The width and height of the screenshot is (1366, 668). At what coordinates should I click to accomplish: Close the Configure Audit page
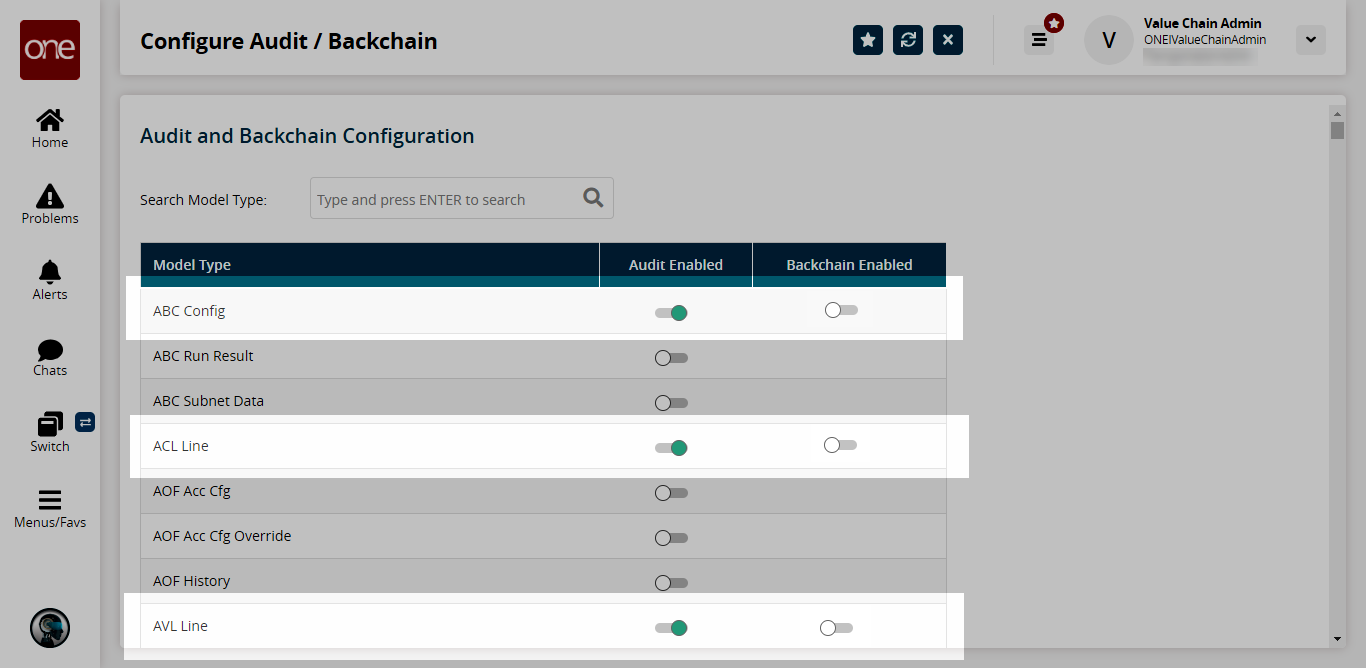[x=948, y=40]
